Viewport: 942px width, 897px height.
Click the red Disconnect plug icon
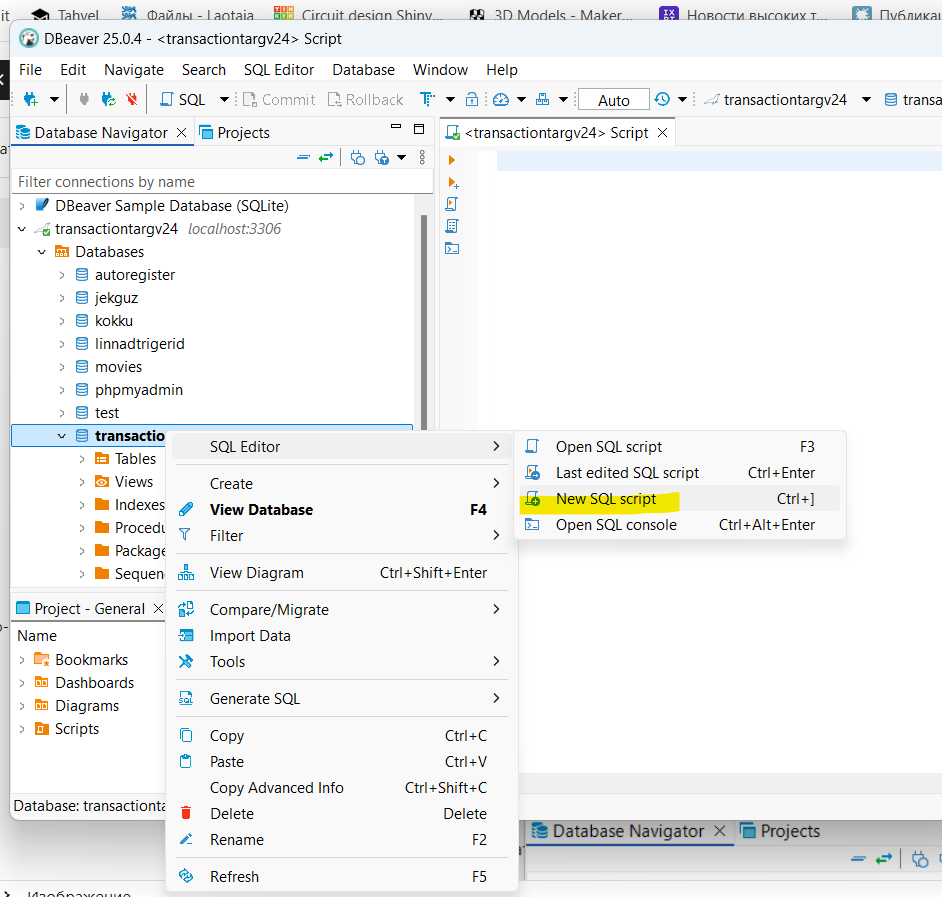click(x=132, y=99)
